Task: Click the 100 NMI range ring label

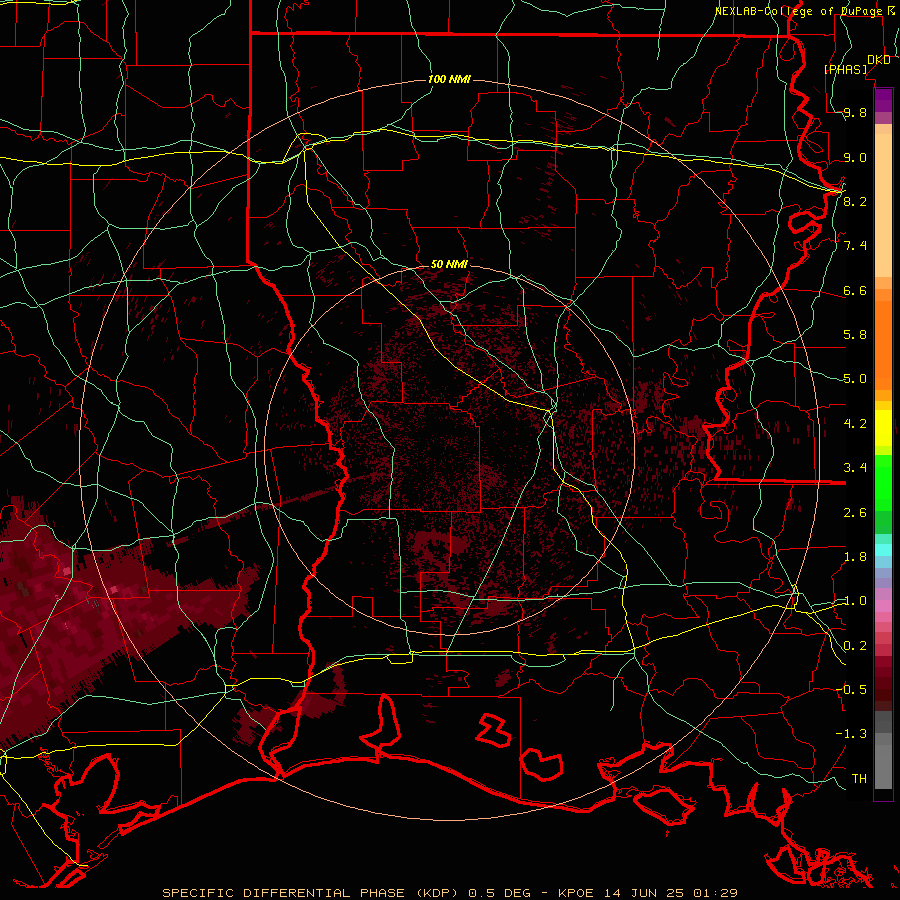Action: 449,79
